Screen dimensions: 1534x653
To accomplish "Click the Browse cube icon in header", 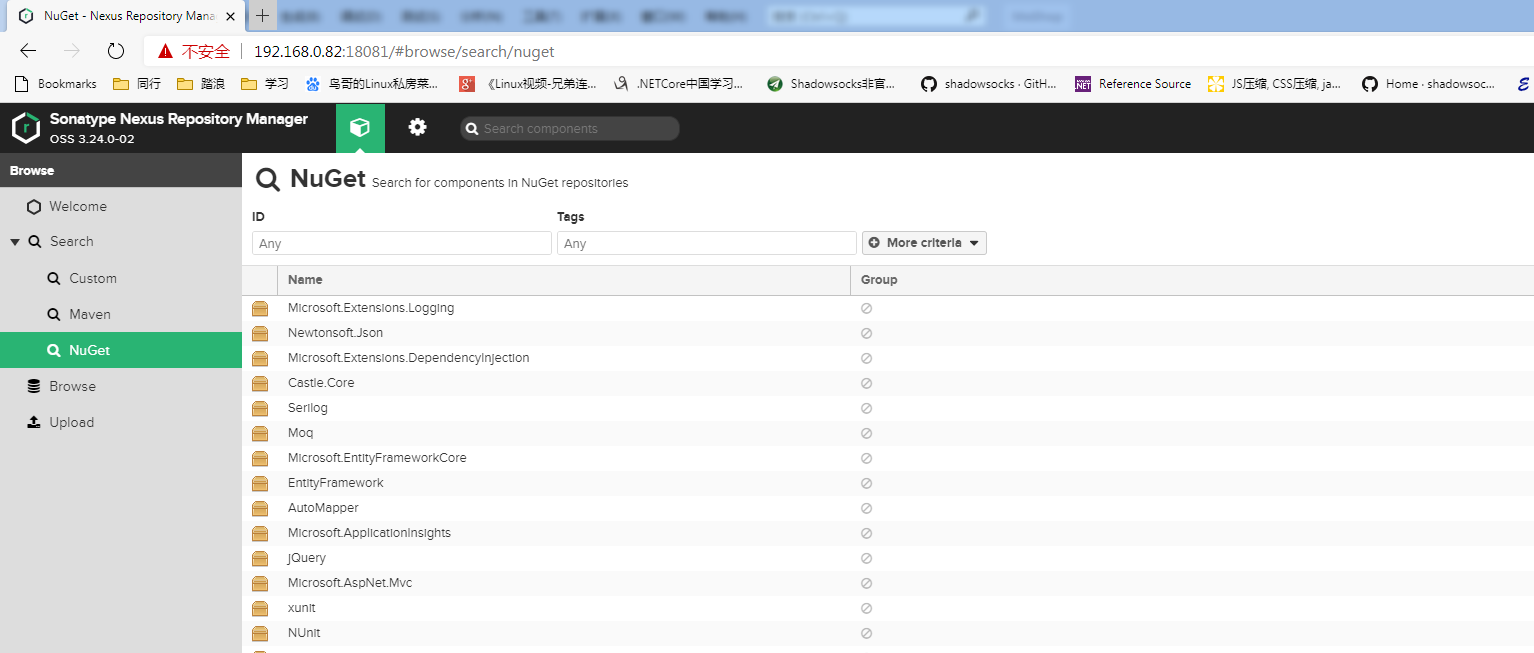I will coord(360,128).
